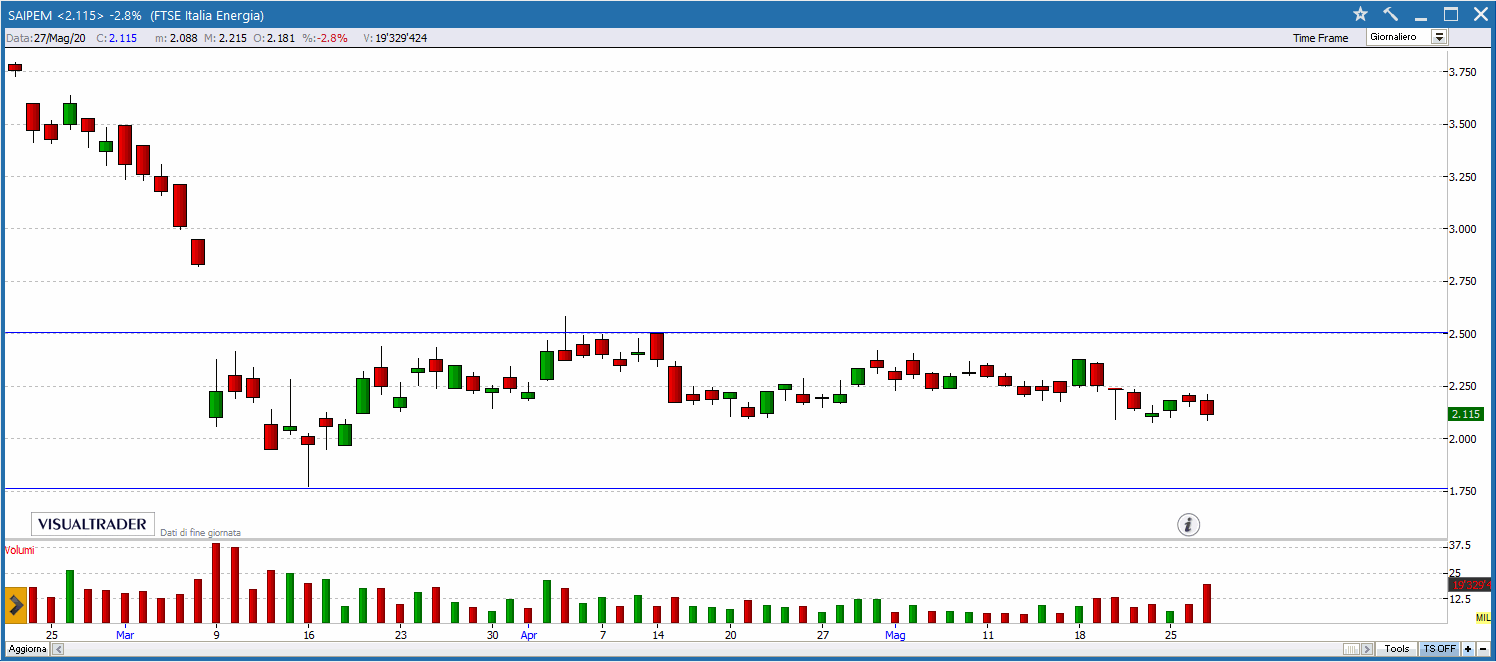Click the red Volumi label
Image resolution: width=1496 pixels, height=662 pixels.
(x=19, y=550)
